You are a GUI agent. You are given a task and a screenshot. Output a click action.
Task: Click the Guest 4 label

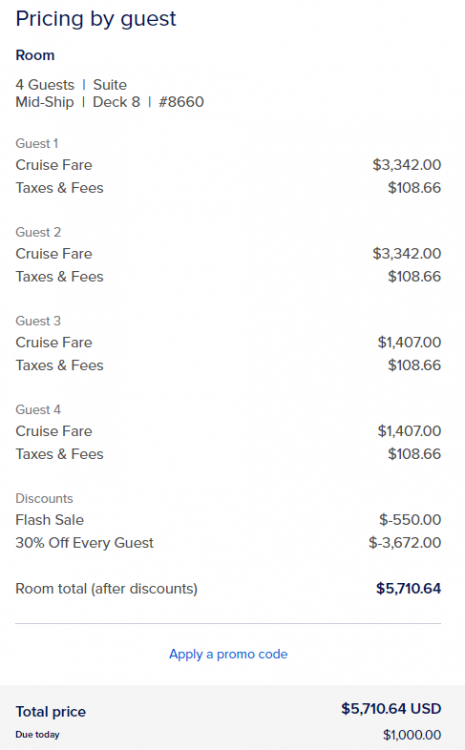point(38,409)
